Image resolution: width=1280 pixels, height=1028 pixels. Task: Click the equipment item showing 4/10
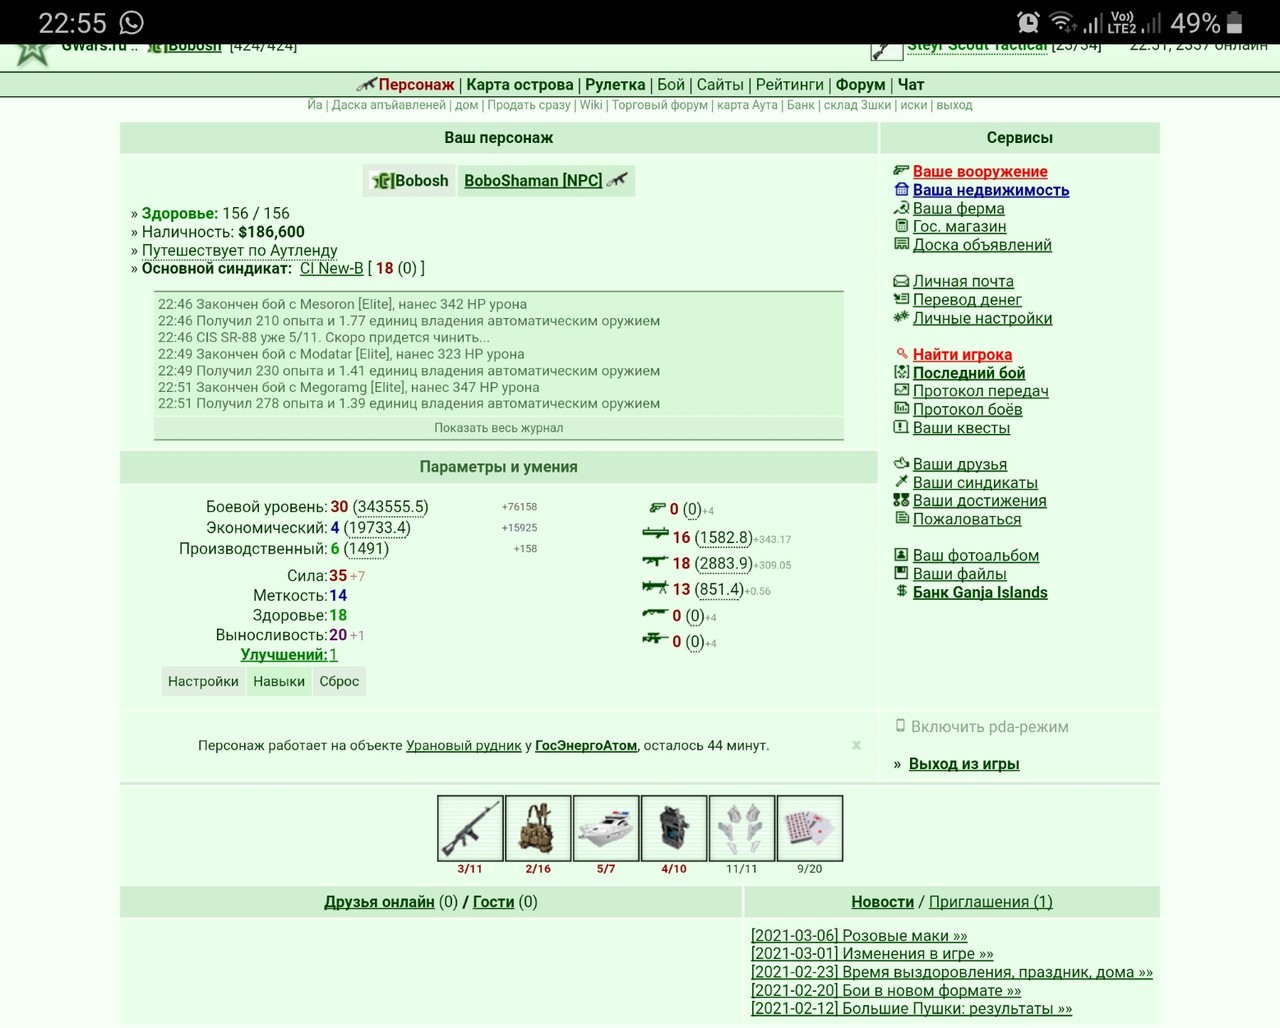[674, 828]
